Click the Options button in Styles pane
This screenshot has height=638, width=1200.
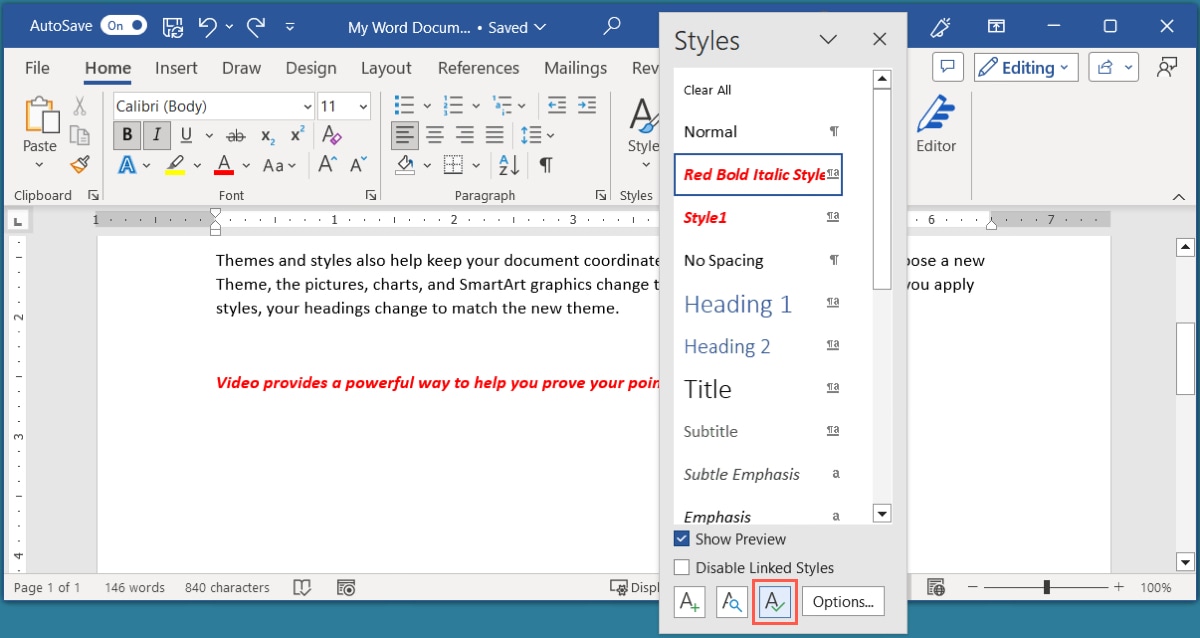843,601
